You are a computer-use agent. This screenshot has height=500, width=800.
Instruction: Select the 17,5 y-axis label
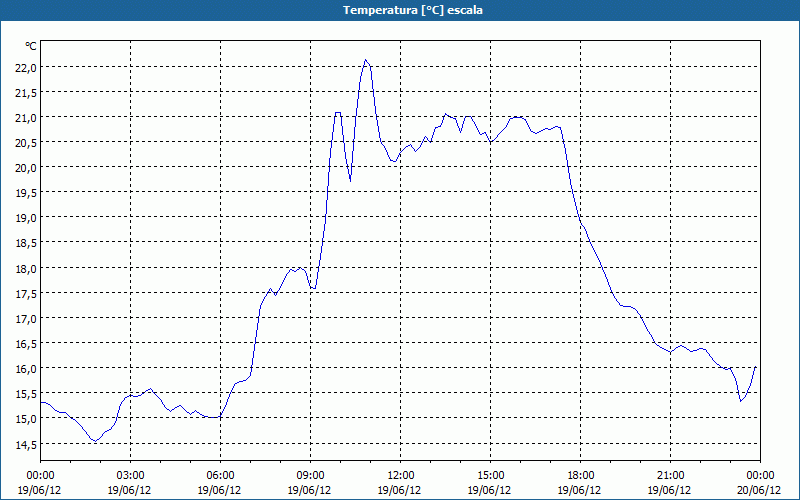[x=25, y=293]
